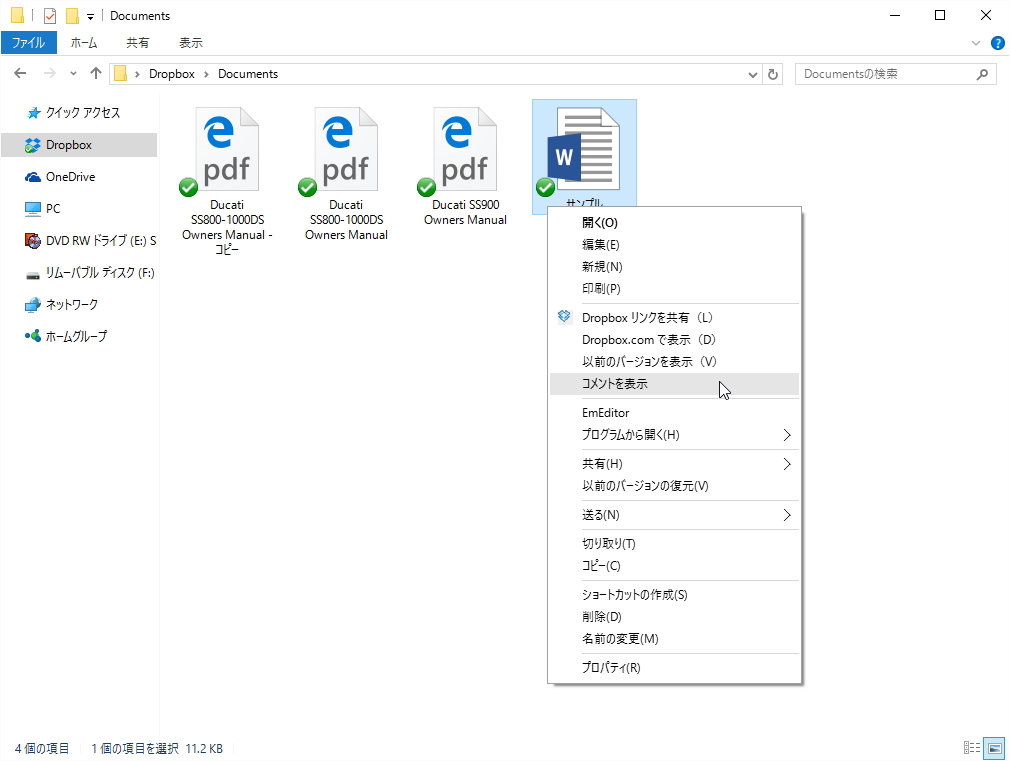Select the large thumbnails view icon

(993, 747)
